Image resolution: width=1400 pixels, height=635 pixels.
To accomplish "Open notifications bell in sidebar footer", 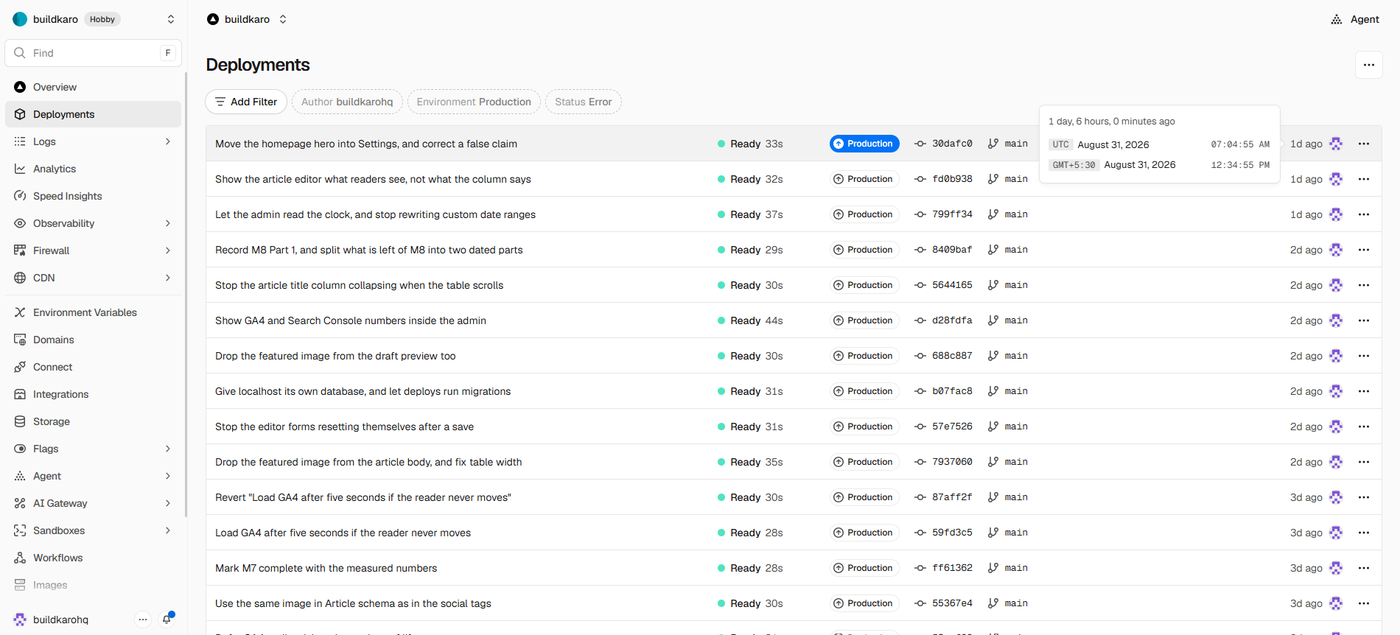I will tap(167, 619).
